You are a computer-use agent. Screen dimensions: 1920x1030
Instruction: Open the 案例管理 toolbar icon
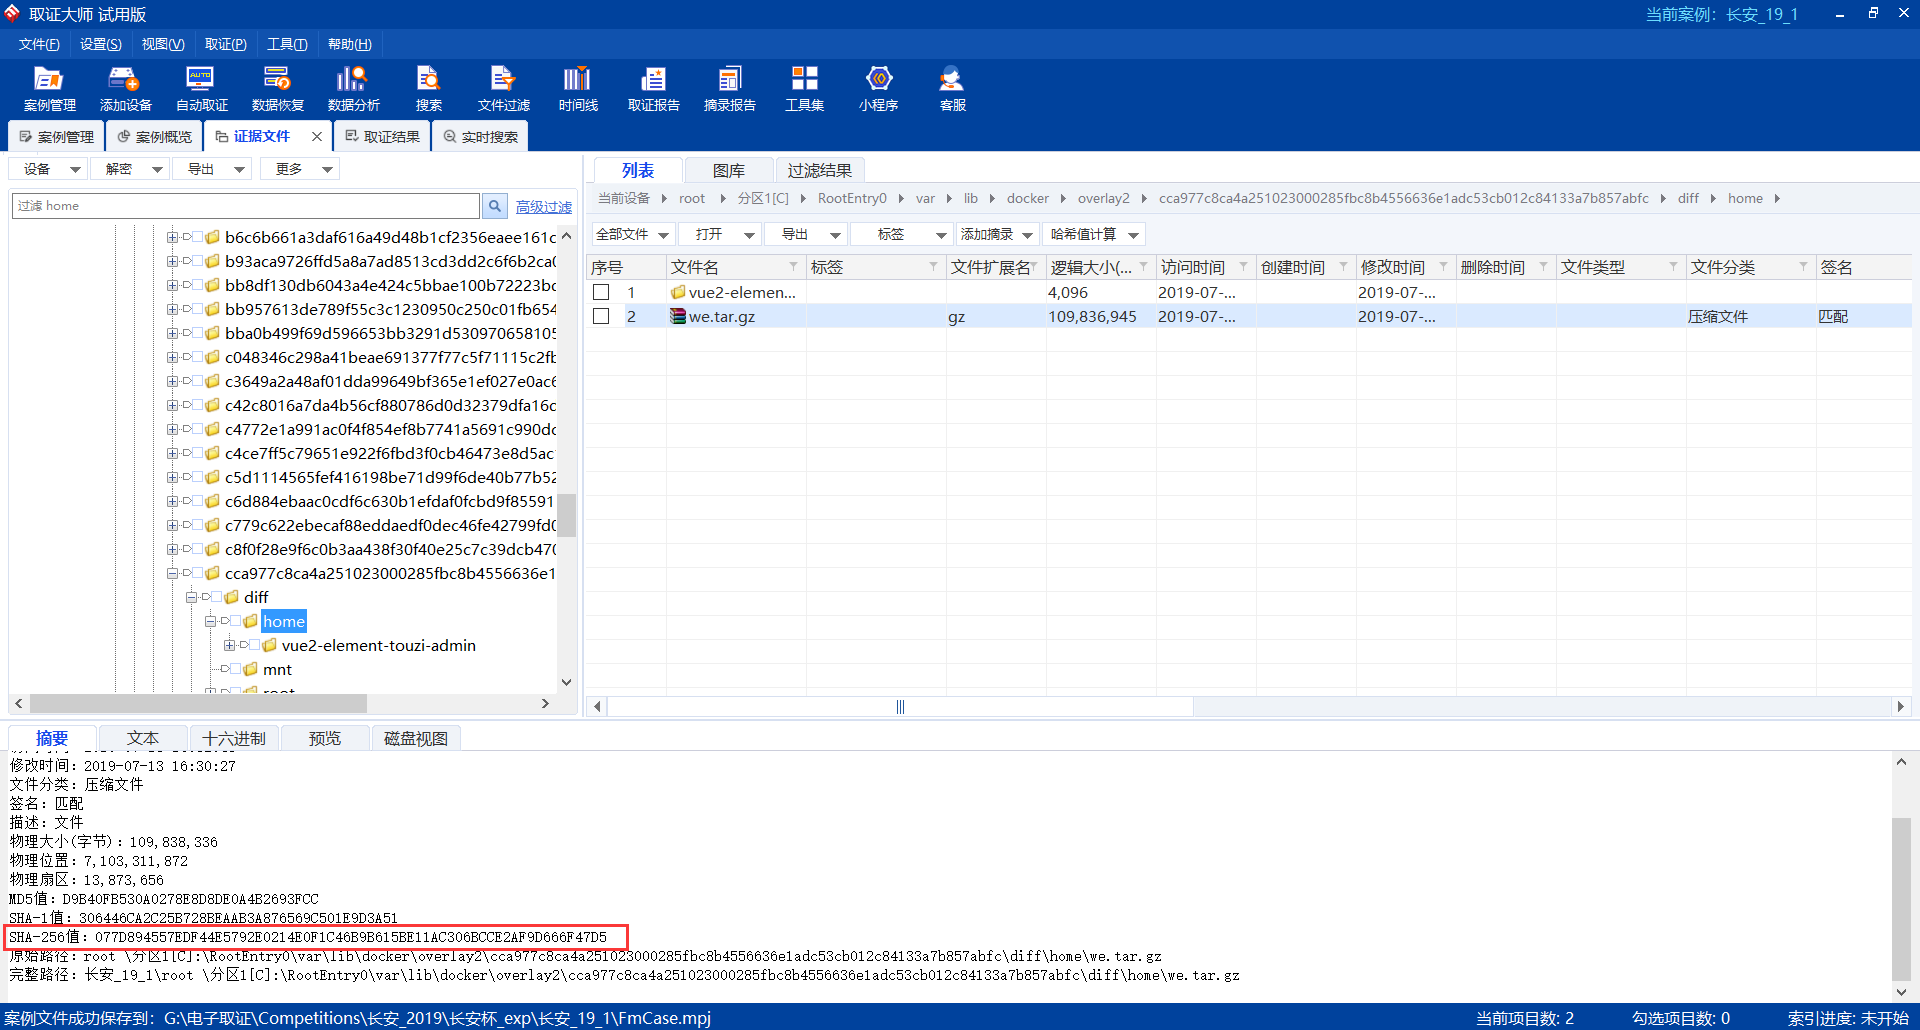[49, 88]
